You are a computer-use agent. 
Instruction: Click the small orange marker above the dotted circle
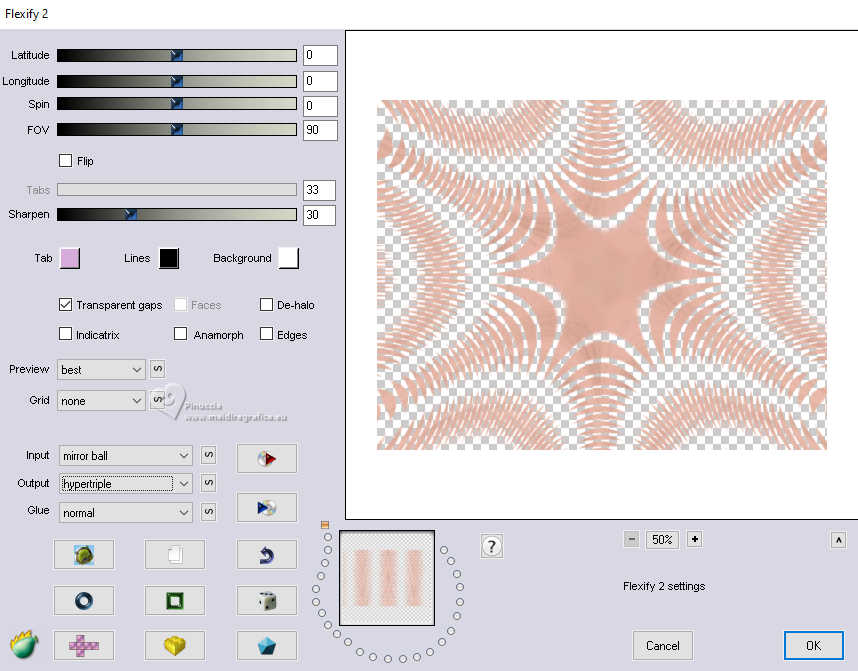pyautogui.click(x=324, y=525)
